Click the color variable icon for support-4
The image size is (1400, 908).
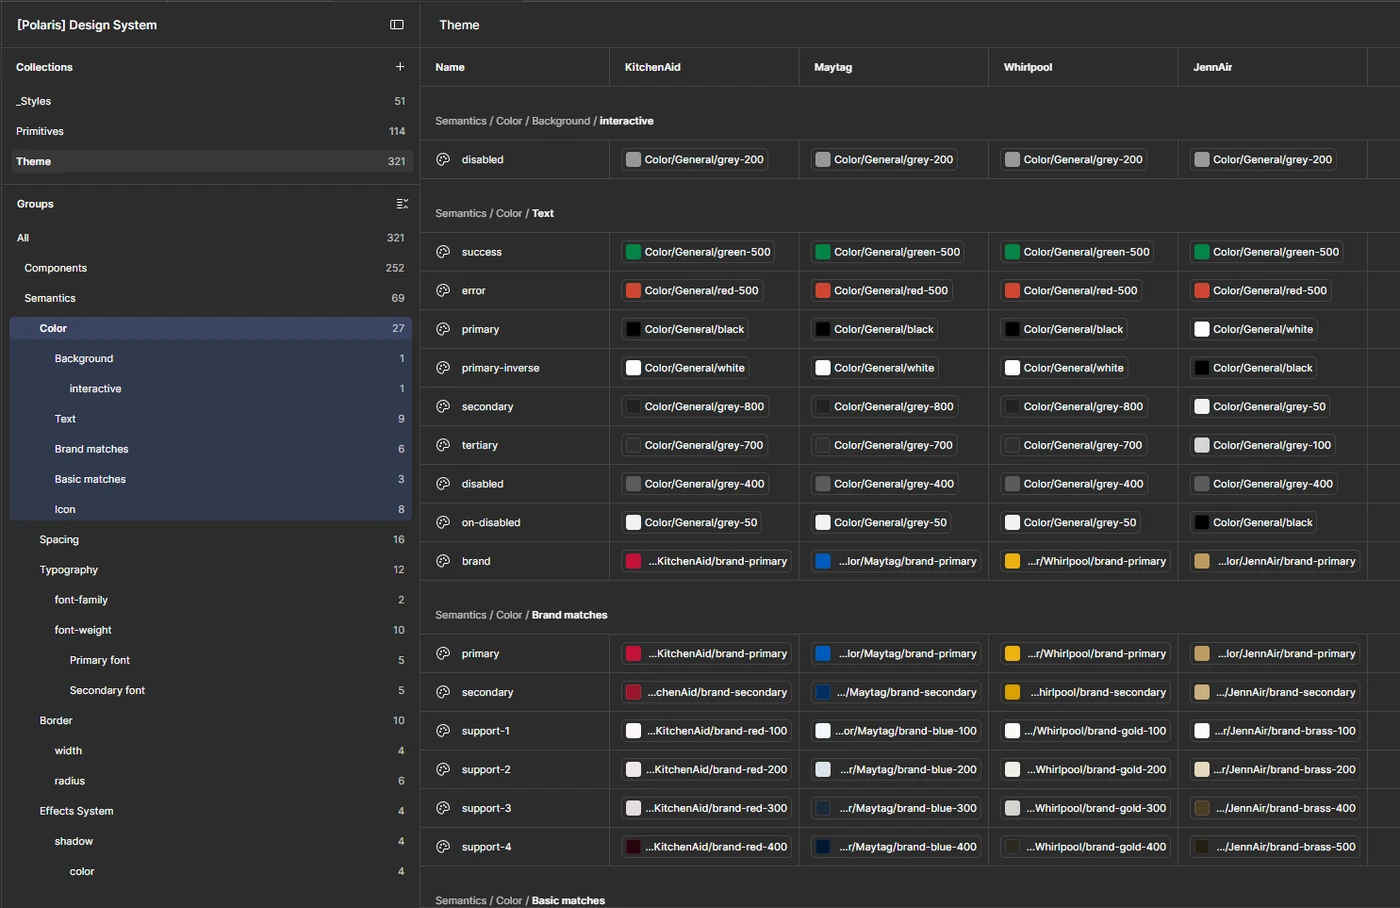[443, 847]
